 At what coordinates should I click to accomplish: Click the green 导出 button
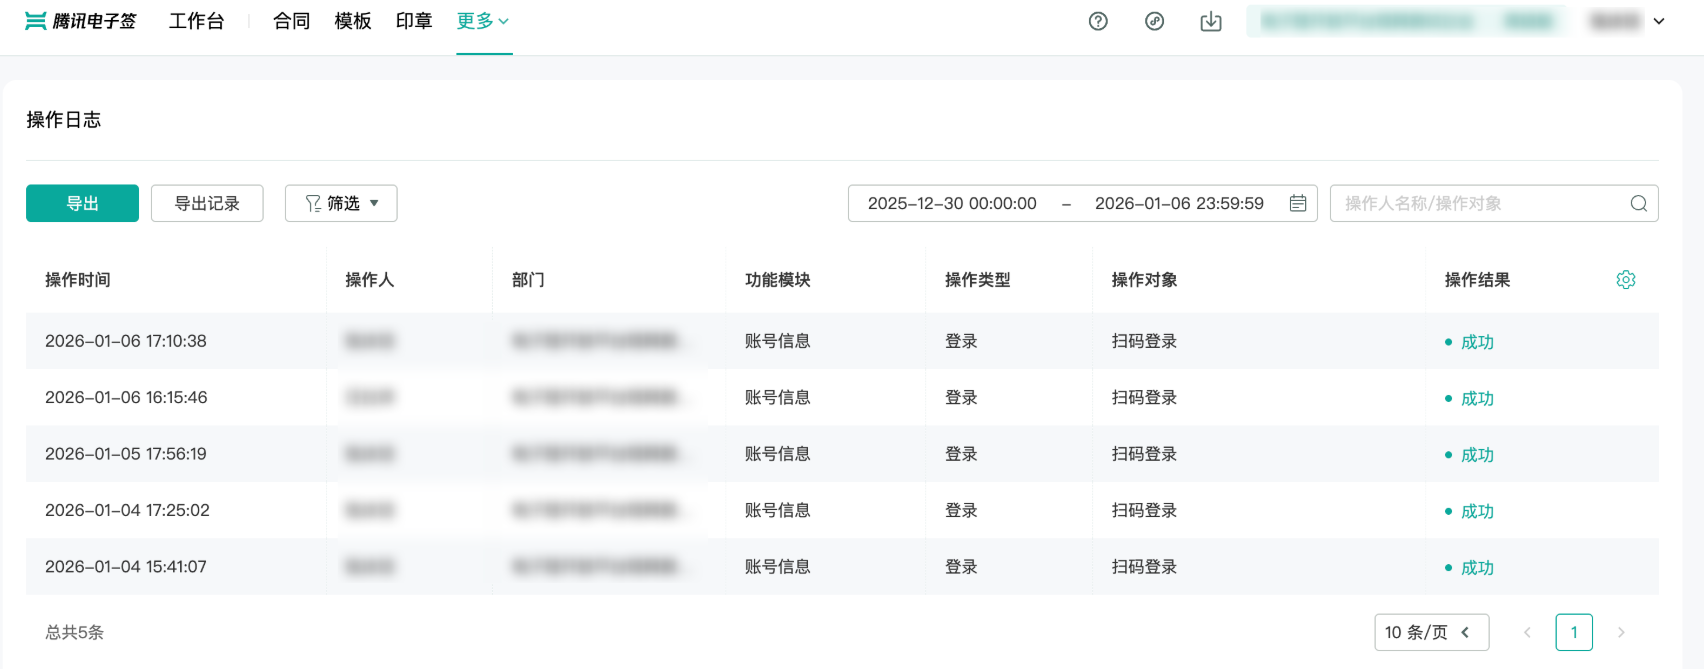(x=82, y=203)
